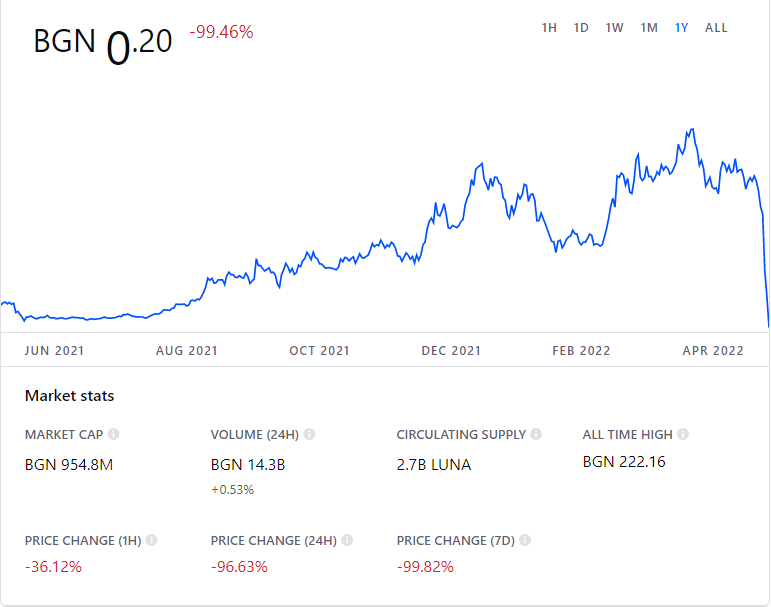Switch chart range to 1H
Image resolution: width=771 pixels, height=607 pixels.
pos(549,28)
